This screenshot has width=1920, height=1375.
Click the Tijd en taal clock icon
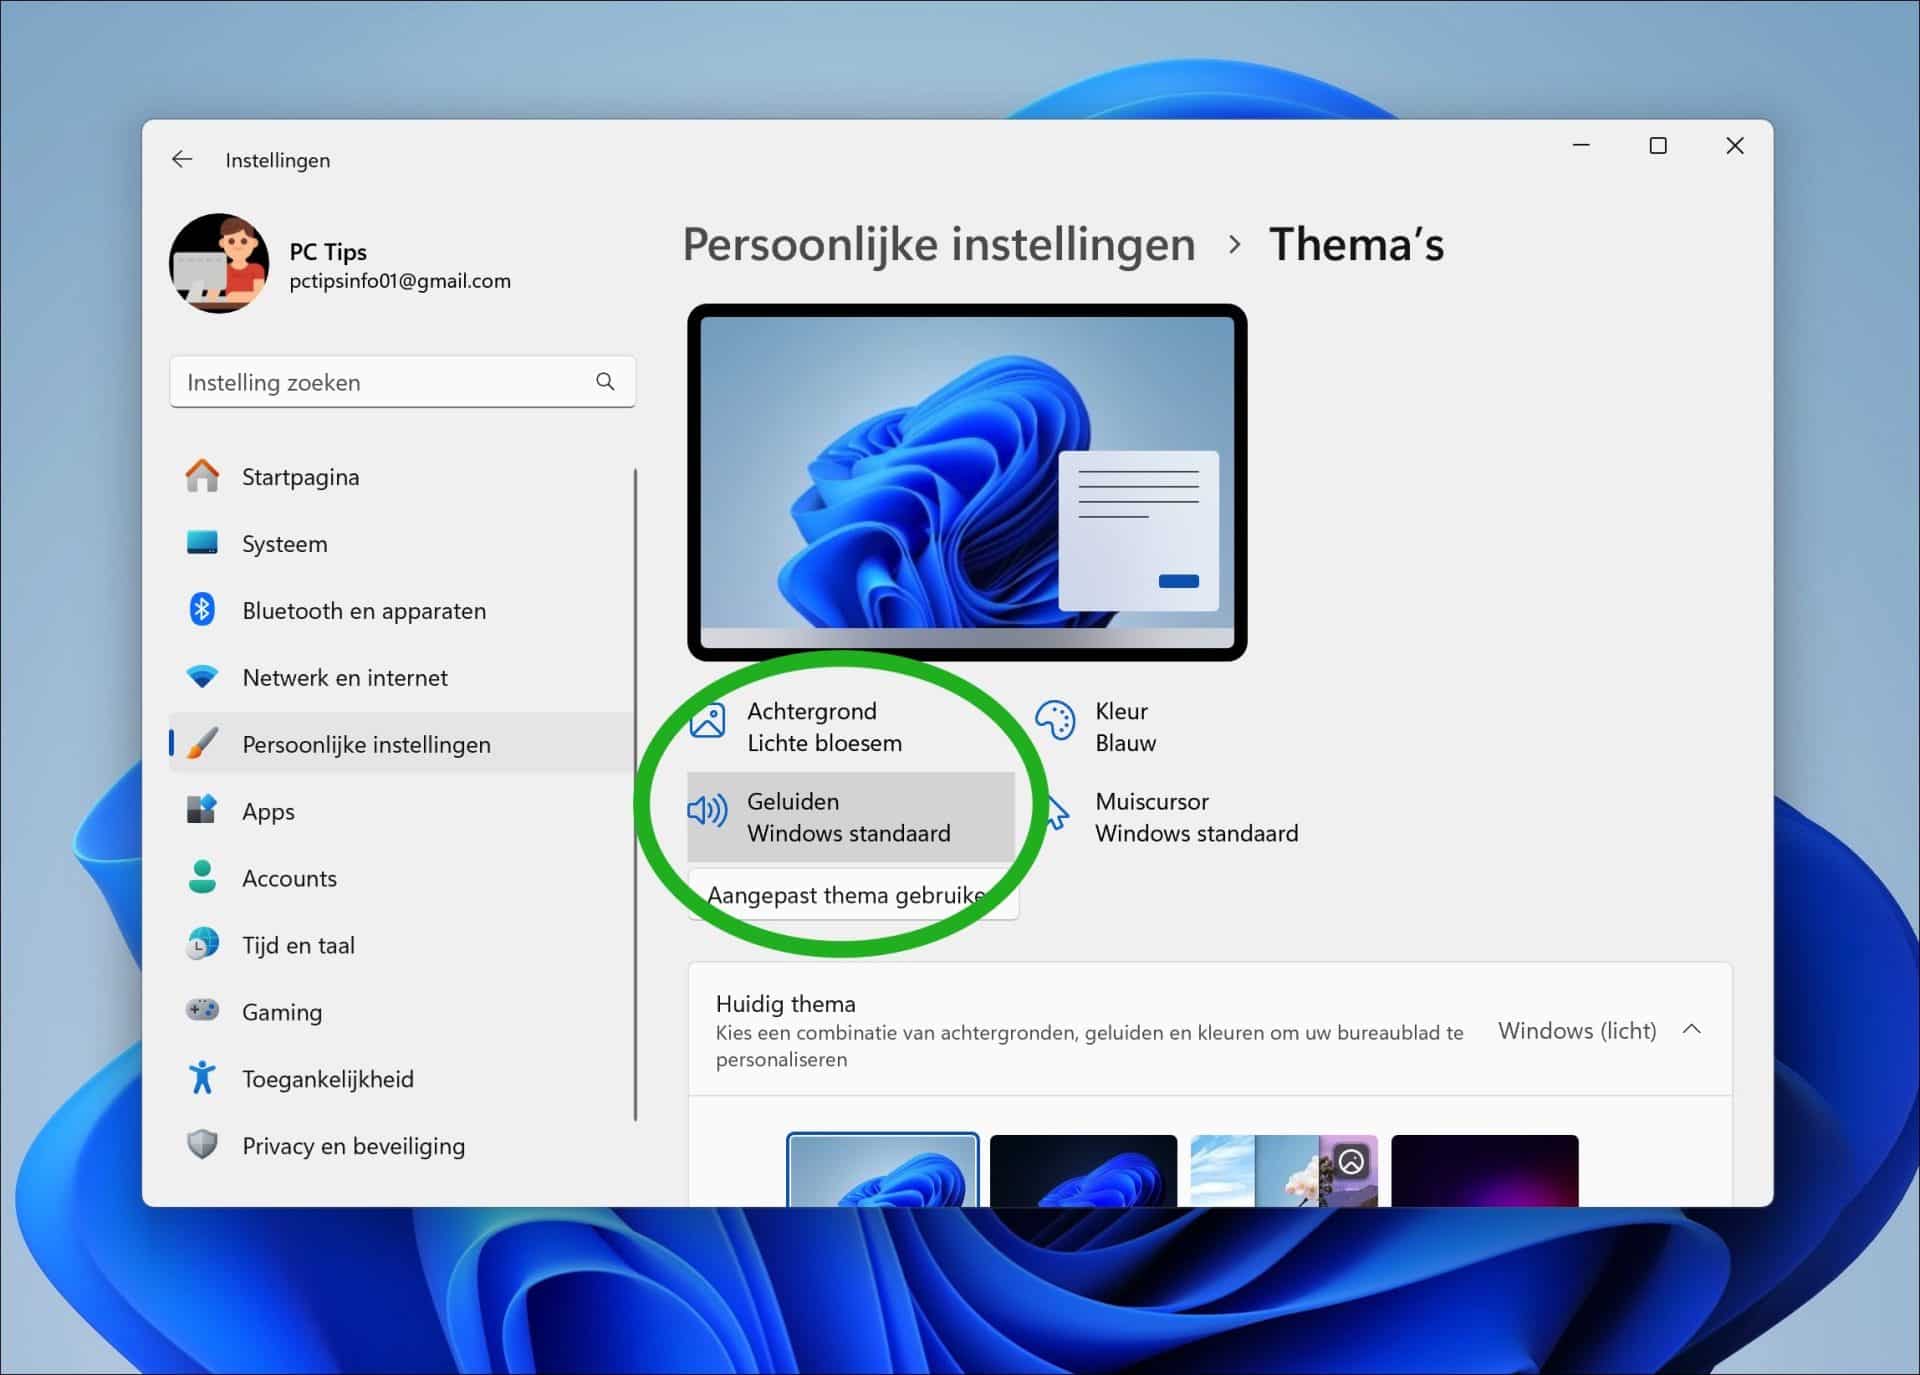click(202, 944)
